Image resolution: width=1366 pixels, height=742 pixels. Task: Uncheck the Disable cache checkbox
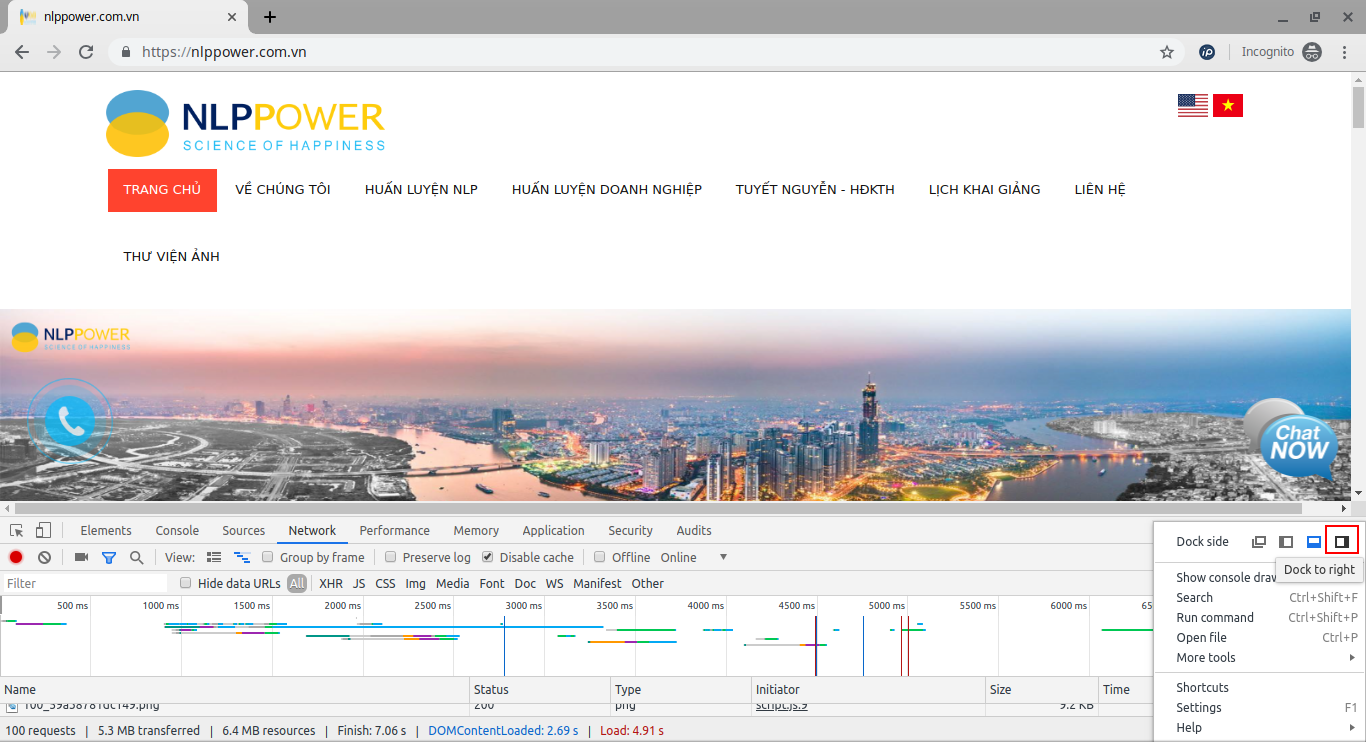[x=488, y=557]
